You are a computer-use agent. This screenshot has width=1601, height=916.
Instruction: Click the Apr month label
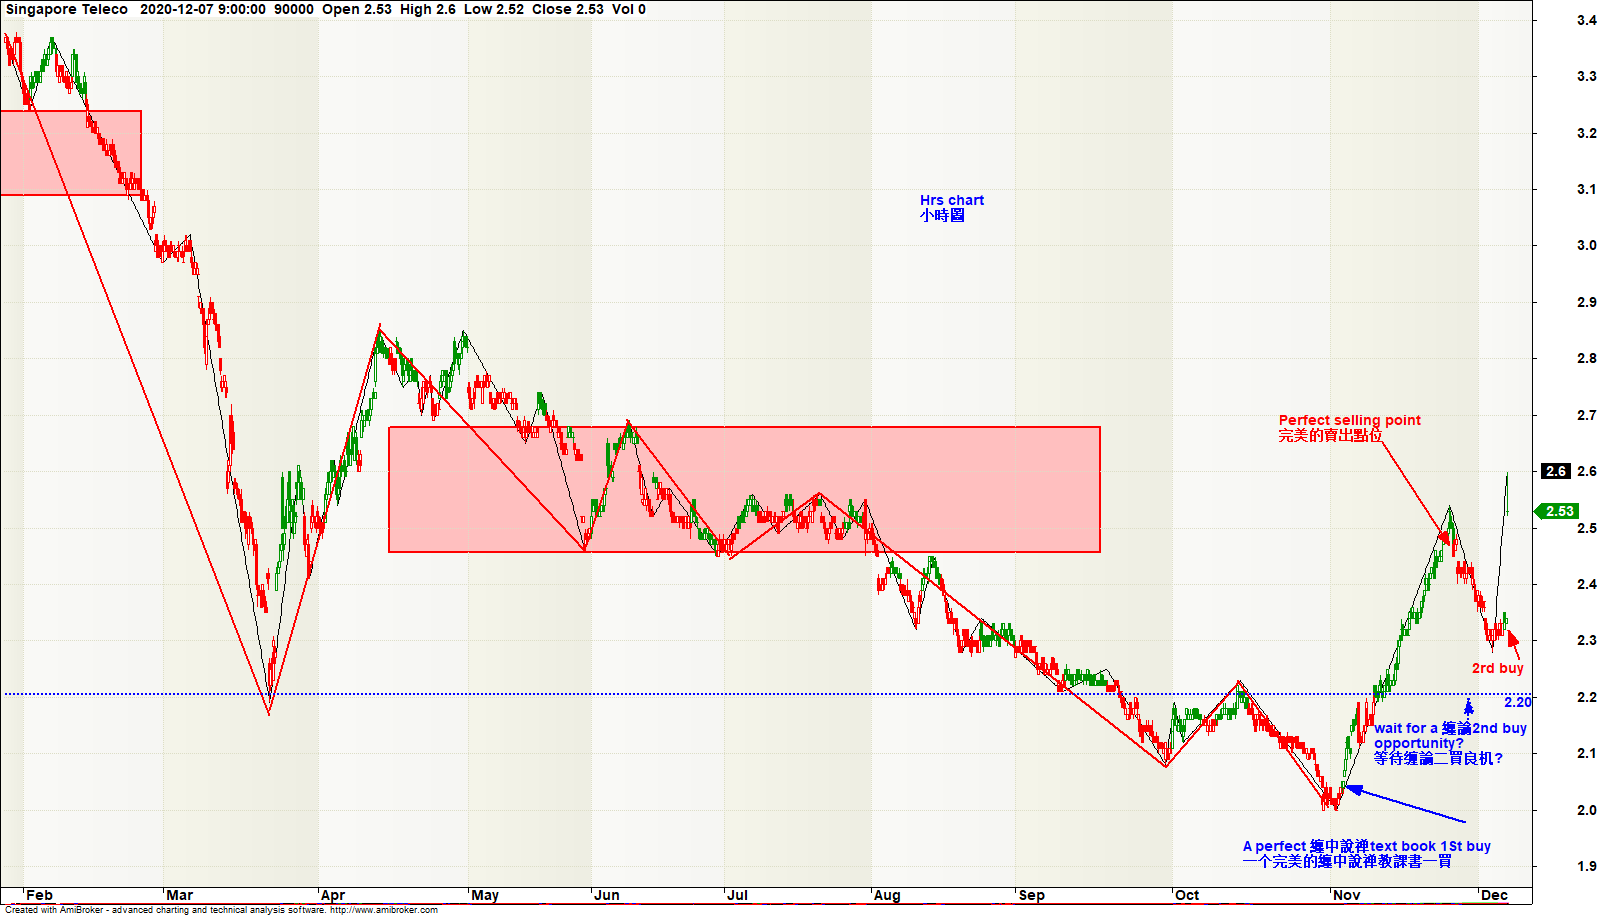[x=333, y=895]
